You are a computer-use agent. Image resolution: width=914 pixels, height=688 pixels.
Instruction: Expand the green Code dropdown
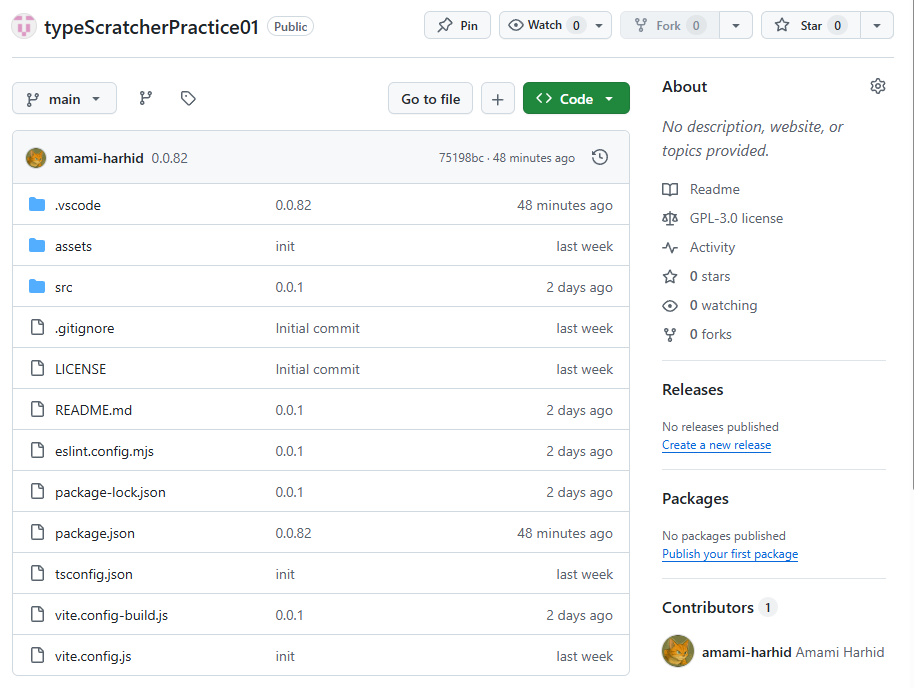576,99
